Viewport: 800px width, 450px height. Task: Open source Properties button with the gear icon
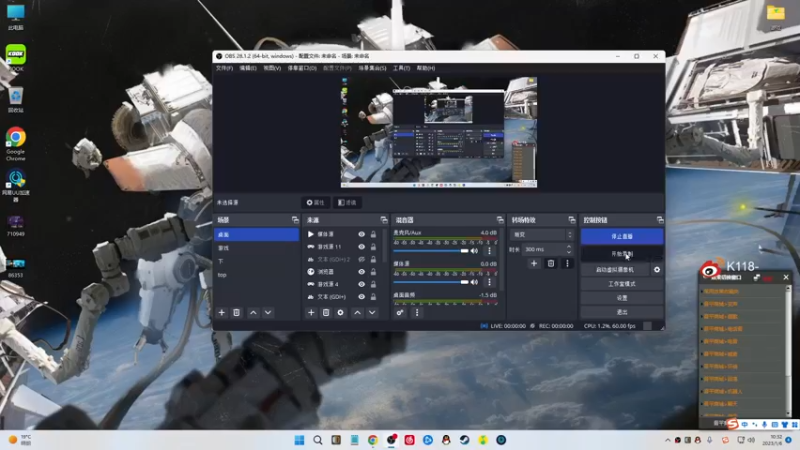(315, 203)
